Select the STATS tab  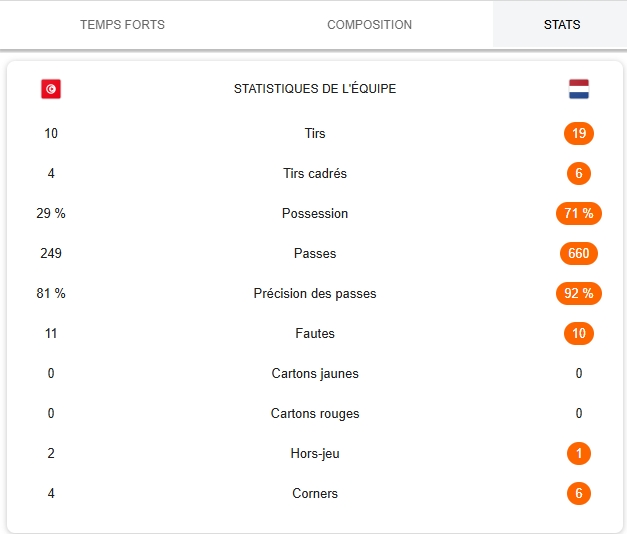coord(562,25)
